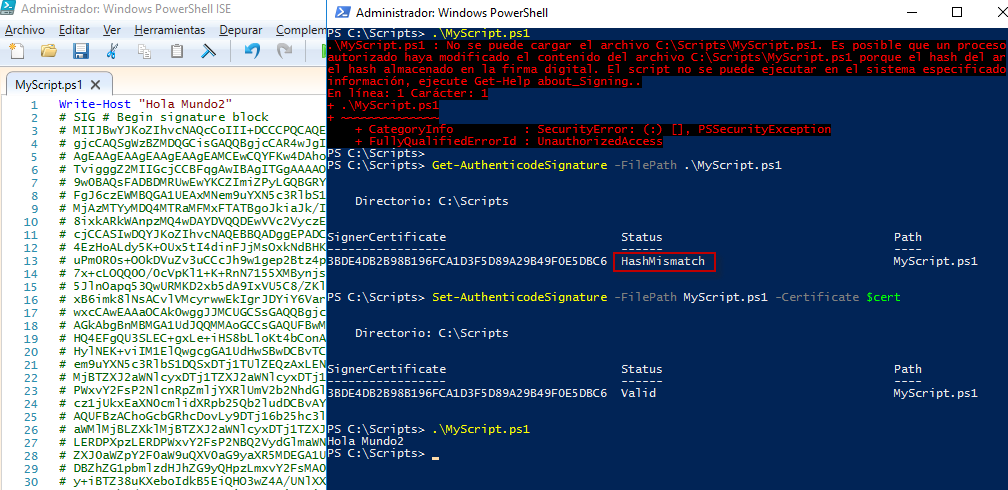The width and height of the screenshot is (1008, 490).
Task: Click the editor line starting '# HylNEK+viIM1El'
Action: [192, 352]
